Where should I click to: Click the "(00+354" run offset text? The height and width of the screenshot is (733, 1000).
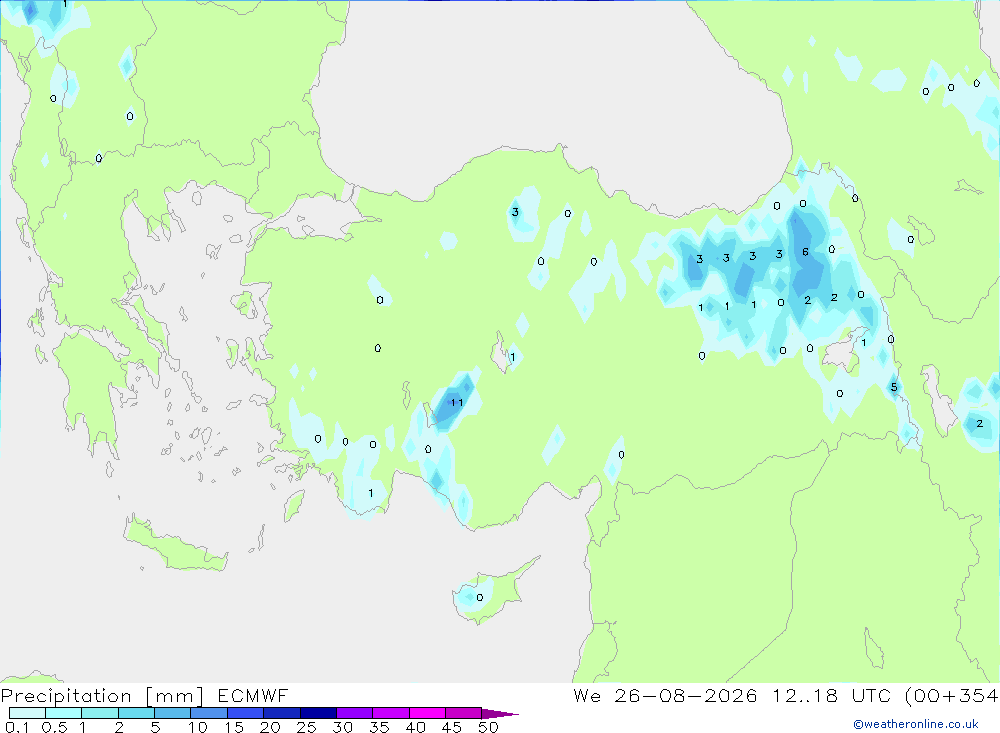[952, 696]
